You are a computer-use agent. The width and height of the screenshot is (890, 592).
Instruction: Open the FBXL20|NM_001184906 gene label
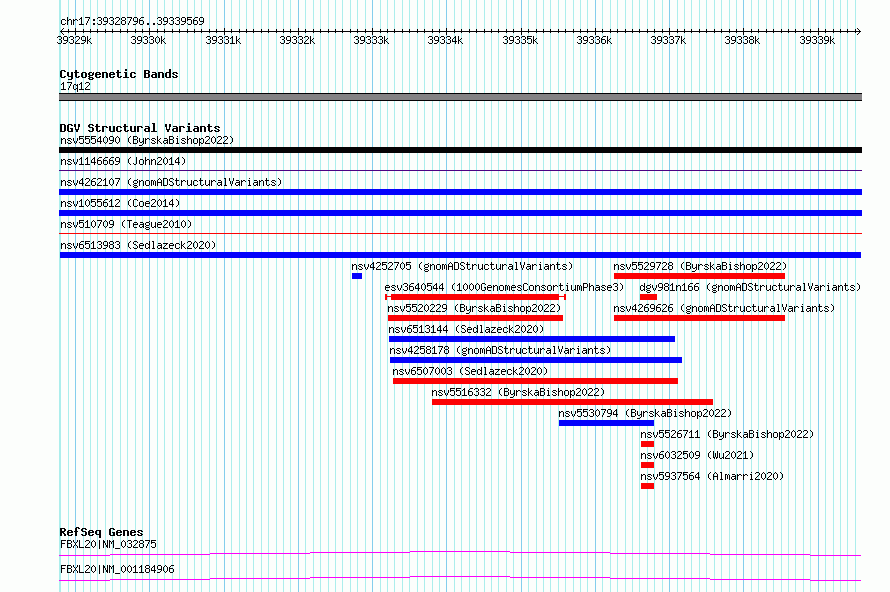tap(117, 569)
